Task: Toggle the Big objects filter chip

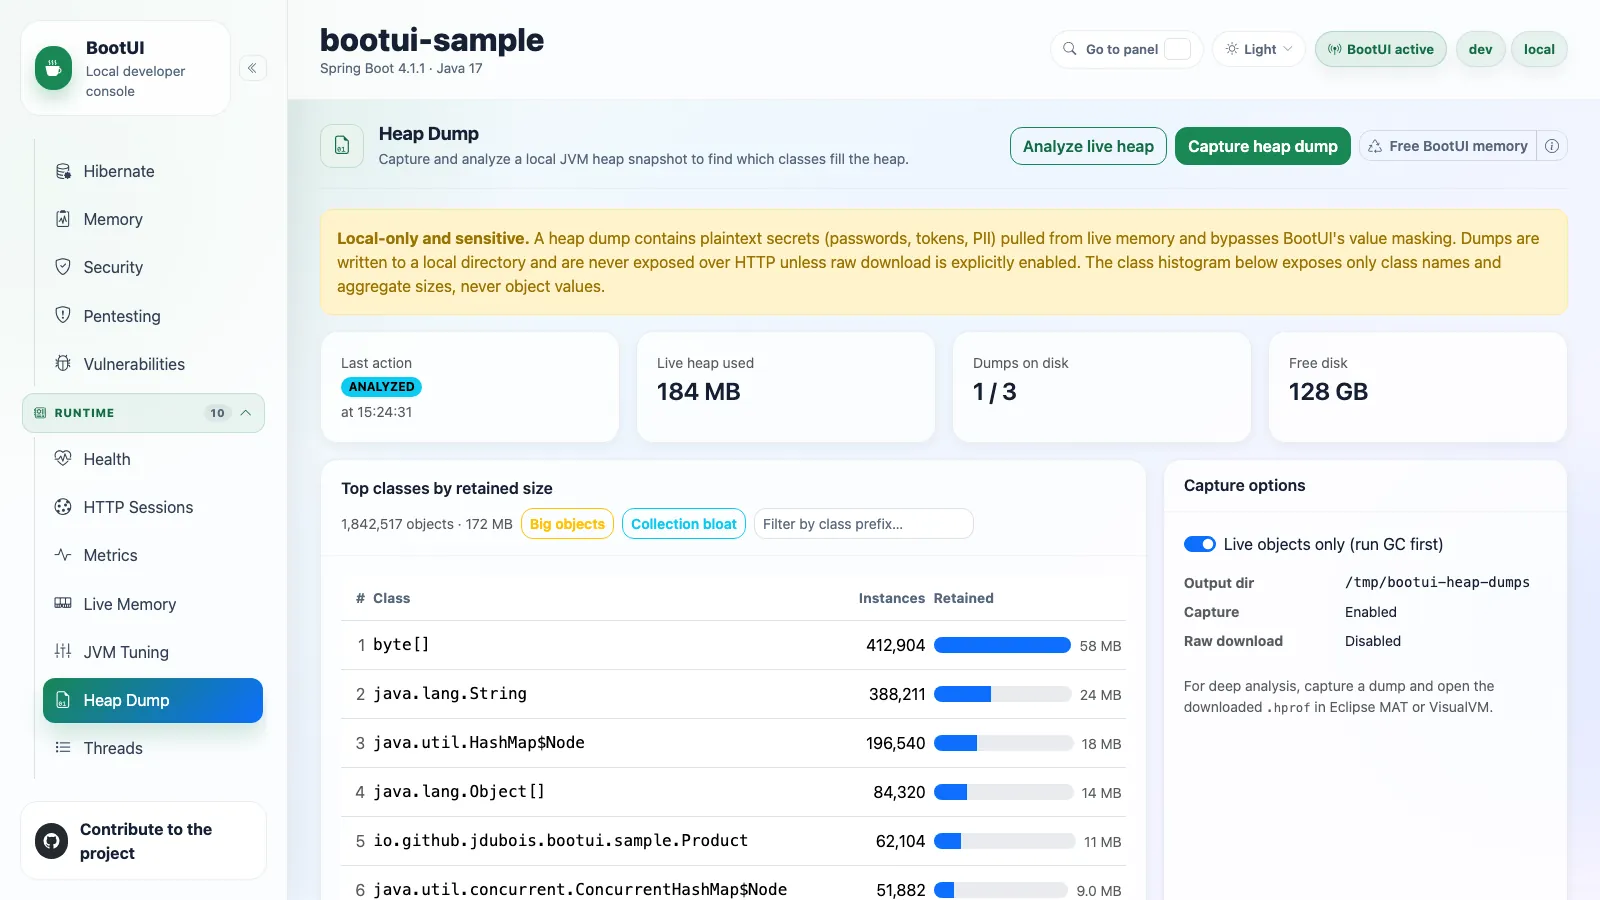Action: [567, 524]
